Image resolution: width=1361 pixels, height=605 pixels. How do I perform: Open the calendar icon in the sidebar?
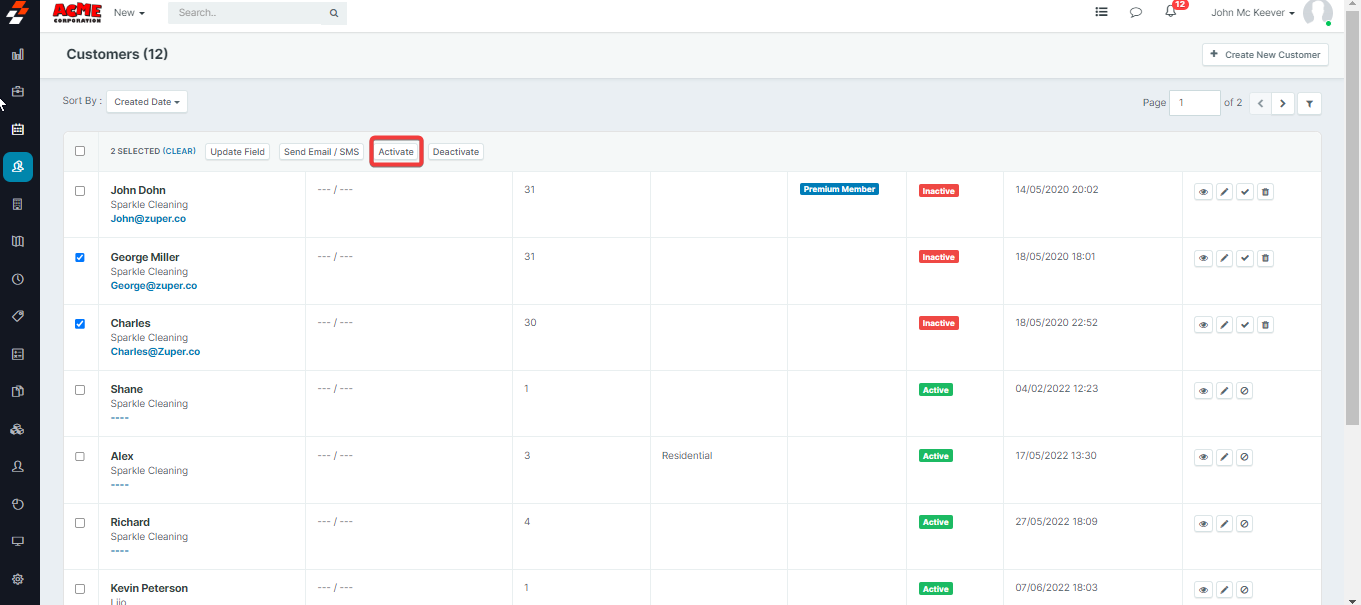(x=18, y=129)
